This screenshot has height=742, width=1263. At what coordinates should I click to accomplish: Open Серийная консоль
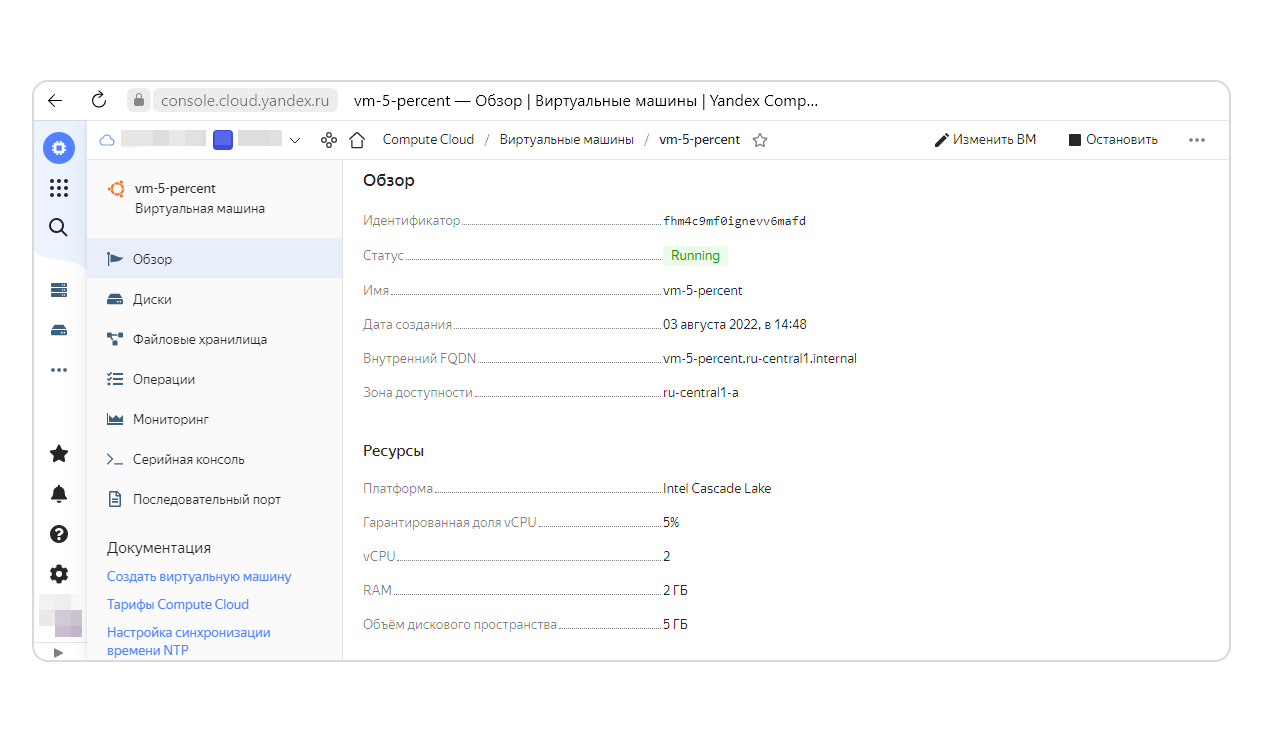tap(214, 459)
